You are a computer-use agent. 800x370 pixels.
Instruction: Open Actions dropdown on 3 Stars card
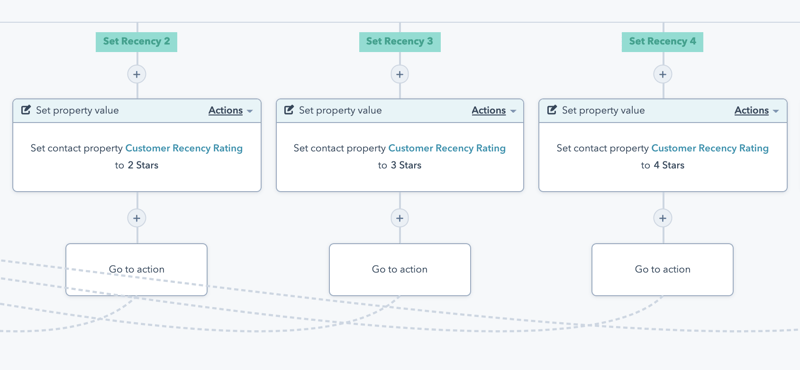[494, 111]
